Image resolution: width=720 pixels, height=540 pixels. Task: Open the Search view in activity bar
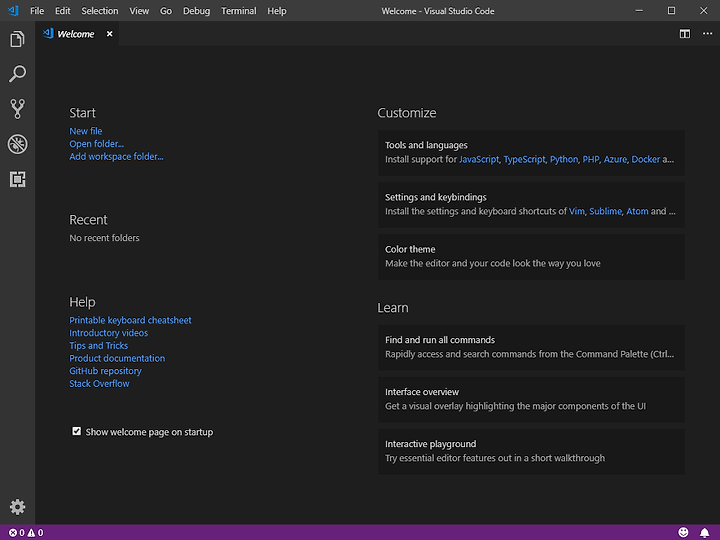click(17, 74)
